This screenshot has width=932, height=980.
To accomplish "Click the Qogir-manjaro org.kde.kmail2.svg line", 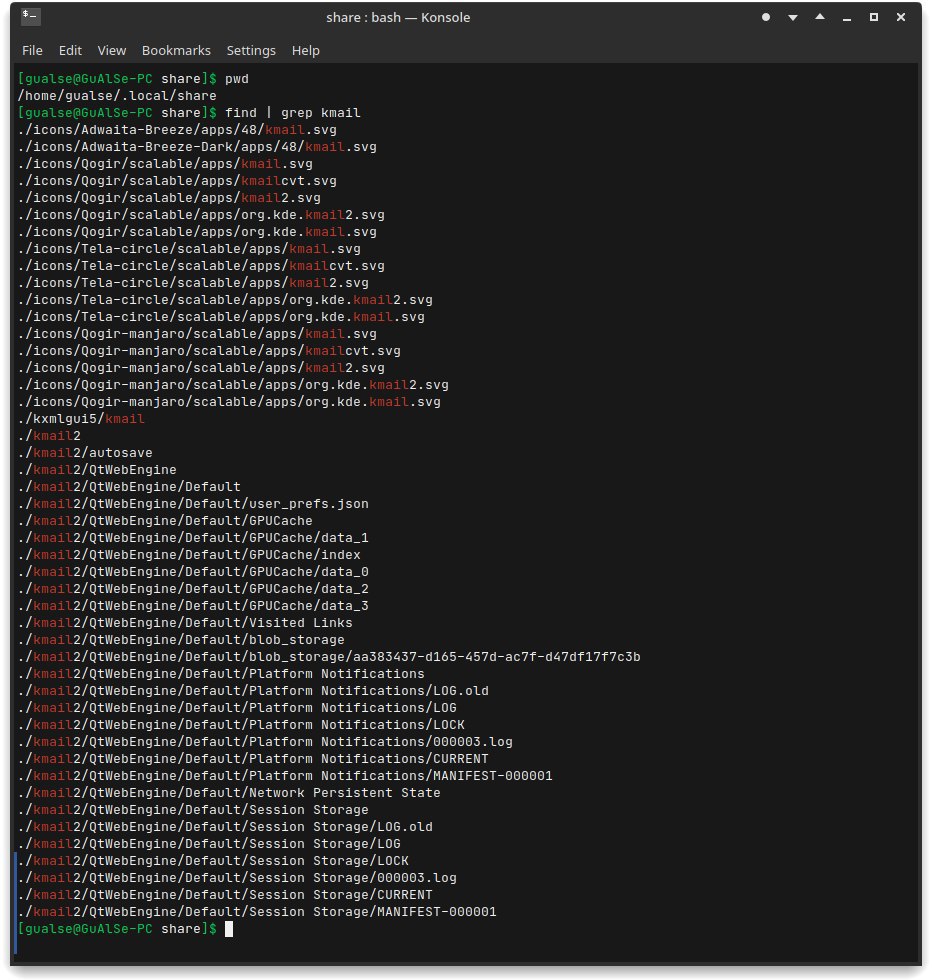I will coord(233,384).
